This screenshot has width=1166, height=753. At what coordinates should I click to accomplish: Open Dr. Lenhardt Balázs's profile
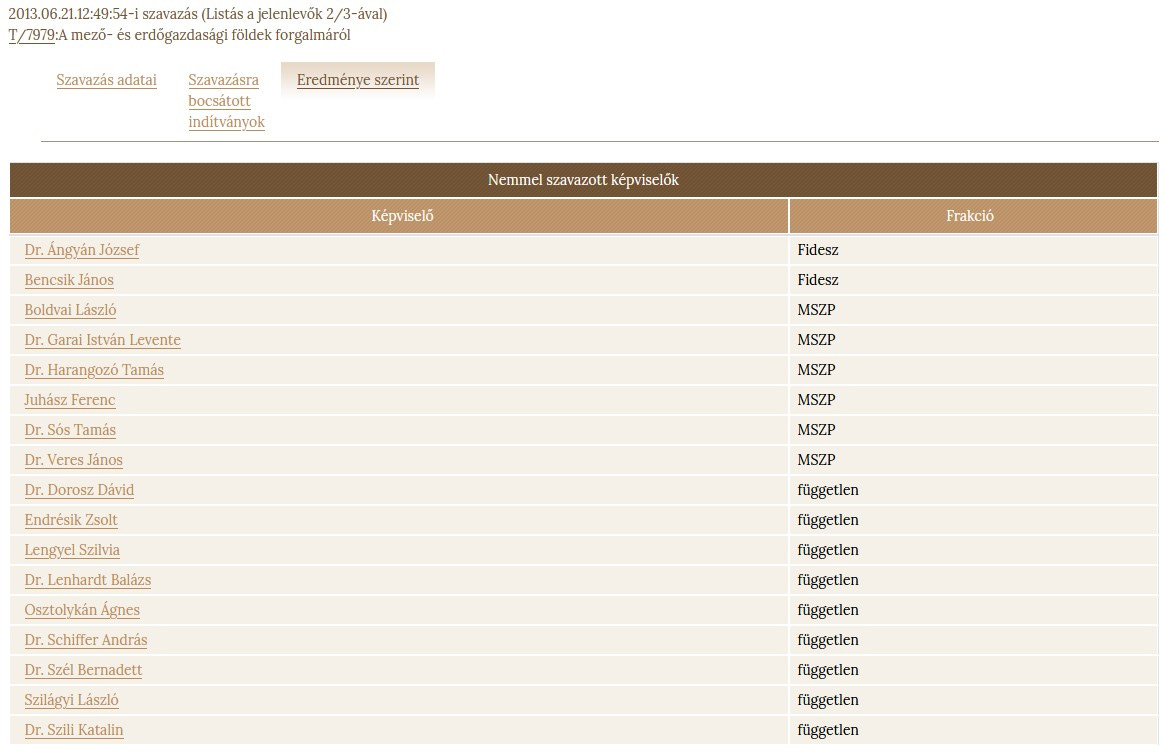point(88,580)
